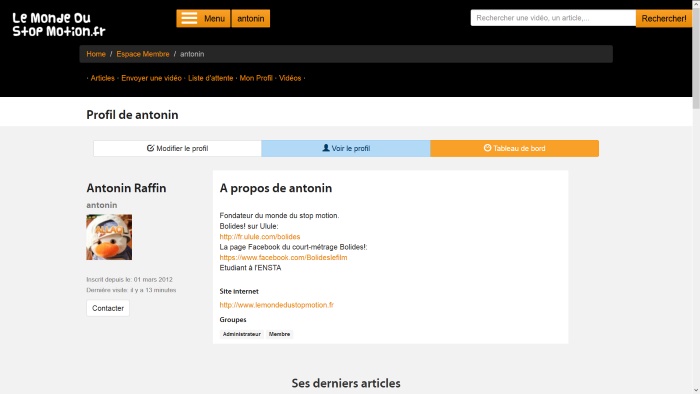Go to Home in breadcrumb

point(96,54)
